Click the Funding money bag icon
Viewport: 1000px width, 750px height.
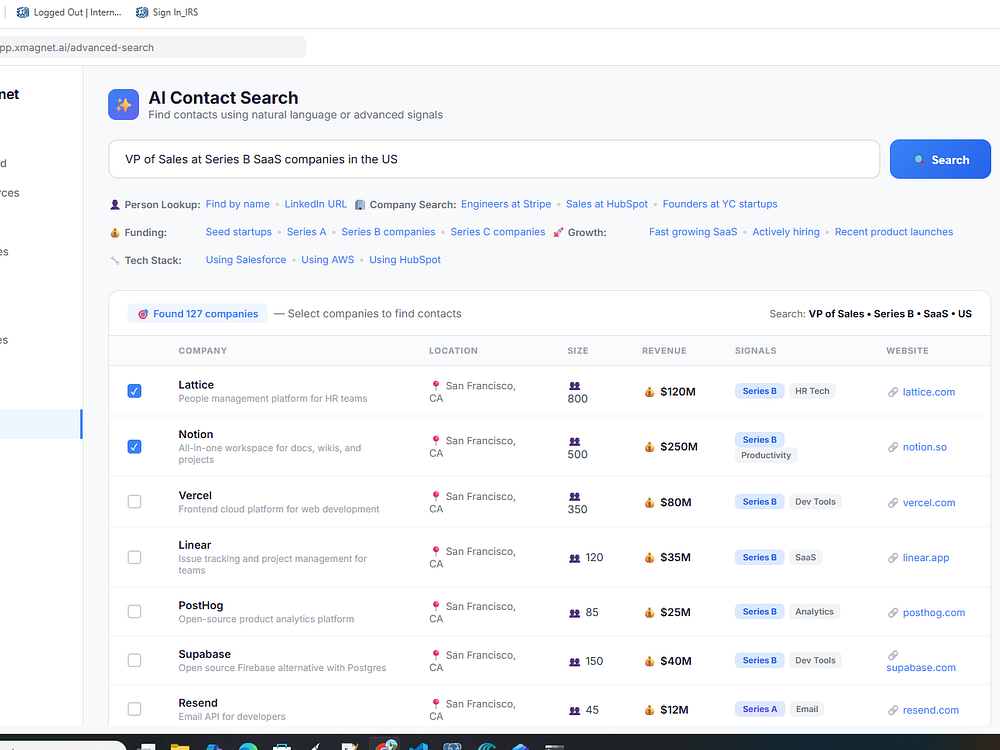coord(115,233)
